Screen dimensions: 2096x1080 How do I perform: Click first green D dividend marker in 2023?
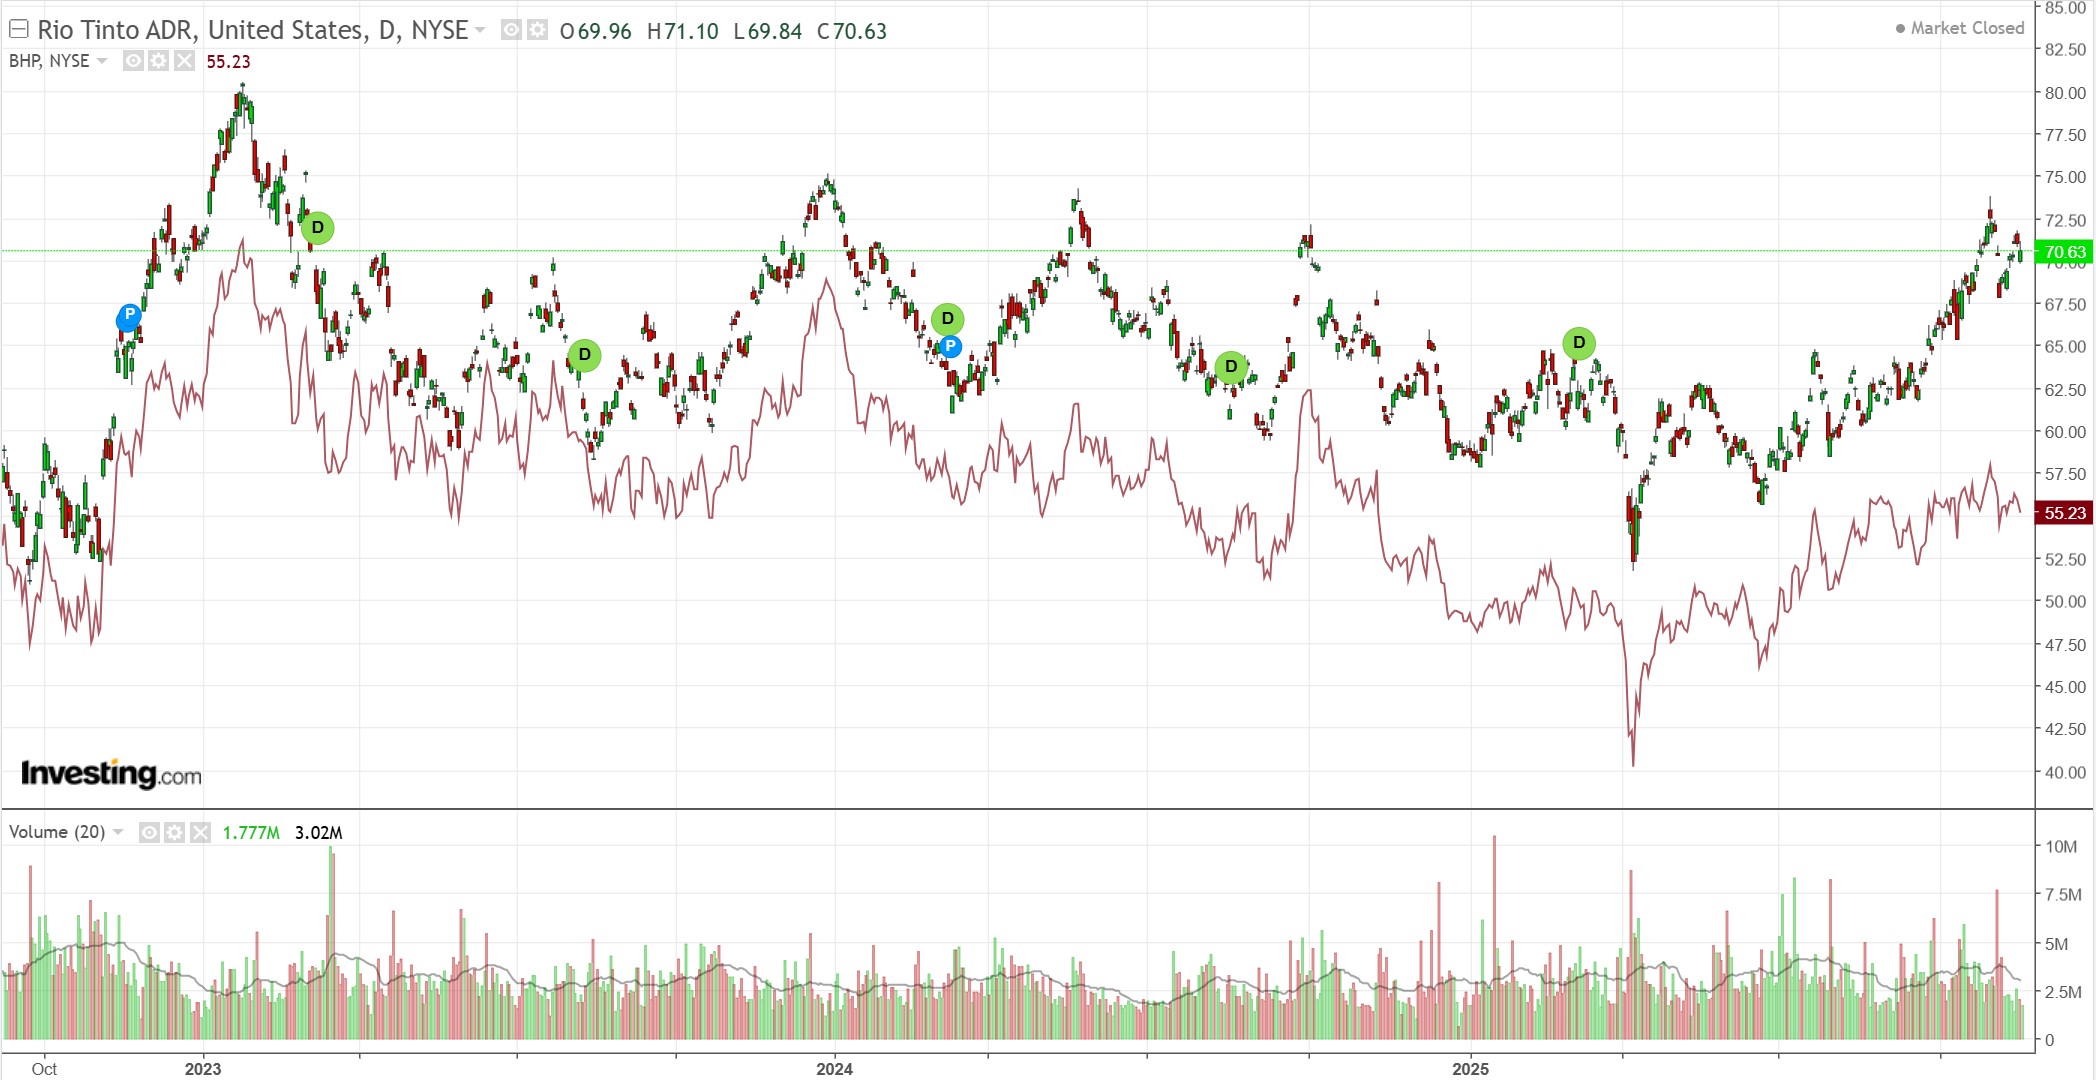(x=318, y=228)
